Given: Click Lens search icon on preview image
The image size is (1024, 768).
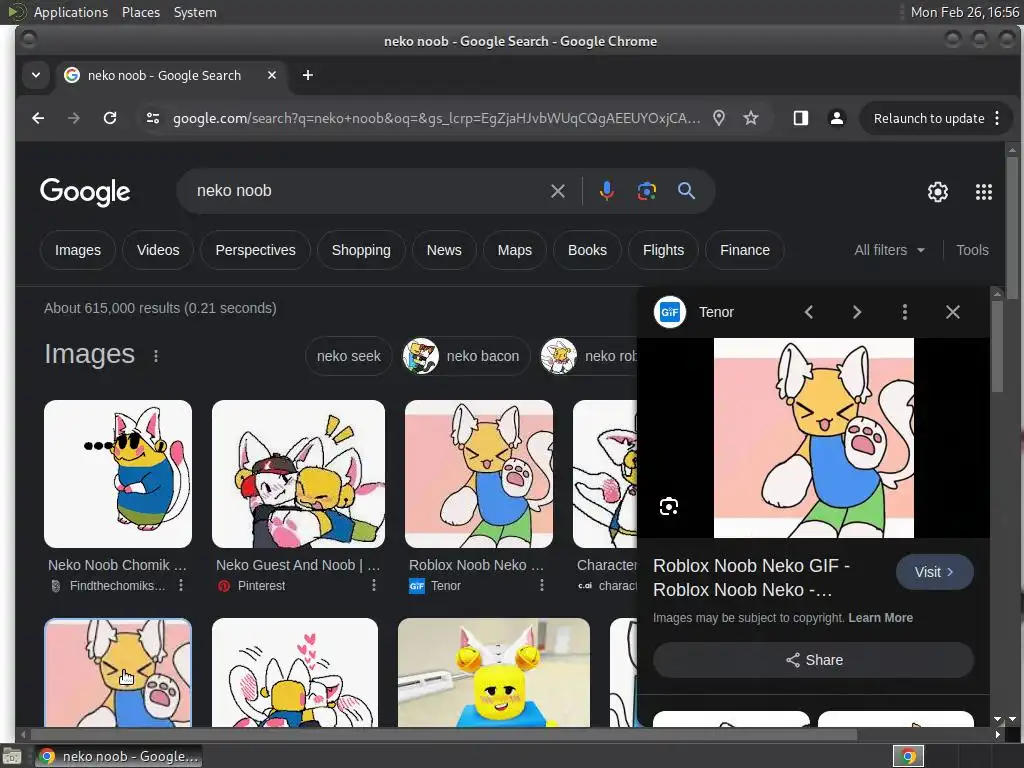Looking at the screenshot, I should (669, 506).
